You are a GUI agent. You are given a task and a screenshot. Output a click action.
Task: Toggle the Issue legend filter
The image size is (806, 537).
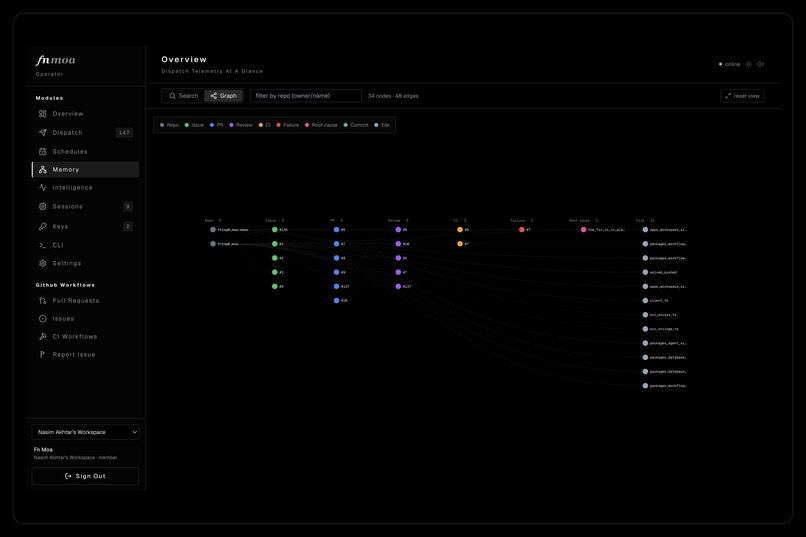click(x=194, y=125)
